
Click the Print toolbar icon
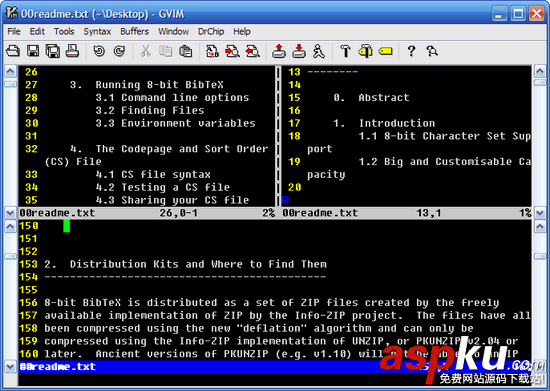[73, 51]
